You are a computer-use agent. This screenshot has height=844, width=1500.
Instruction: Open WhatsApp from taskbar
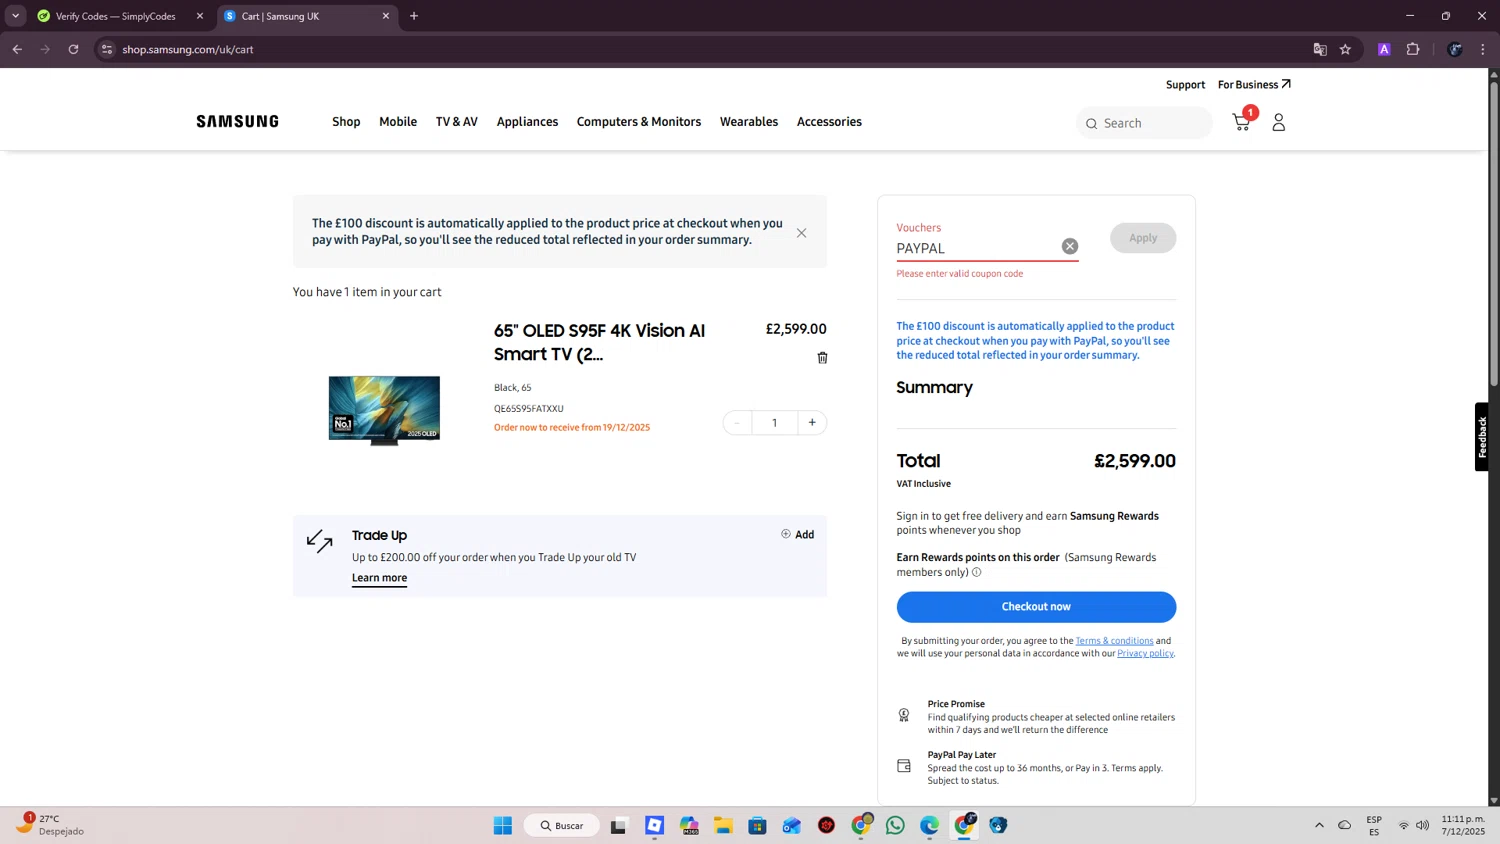click(895, 825)
